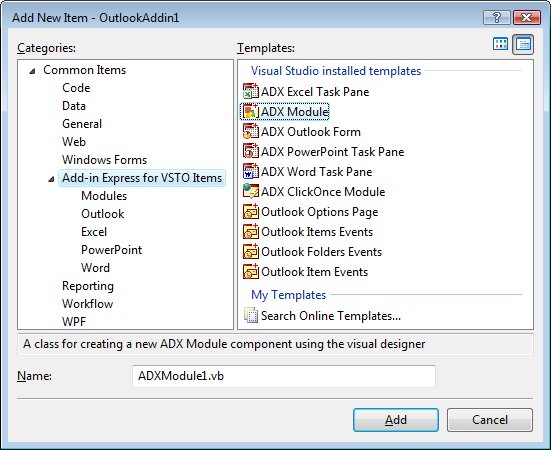Viewport: 551px width, 450px height.
Task: Select the Reporting category
Action: coord(88,286)
